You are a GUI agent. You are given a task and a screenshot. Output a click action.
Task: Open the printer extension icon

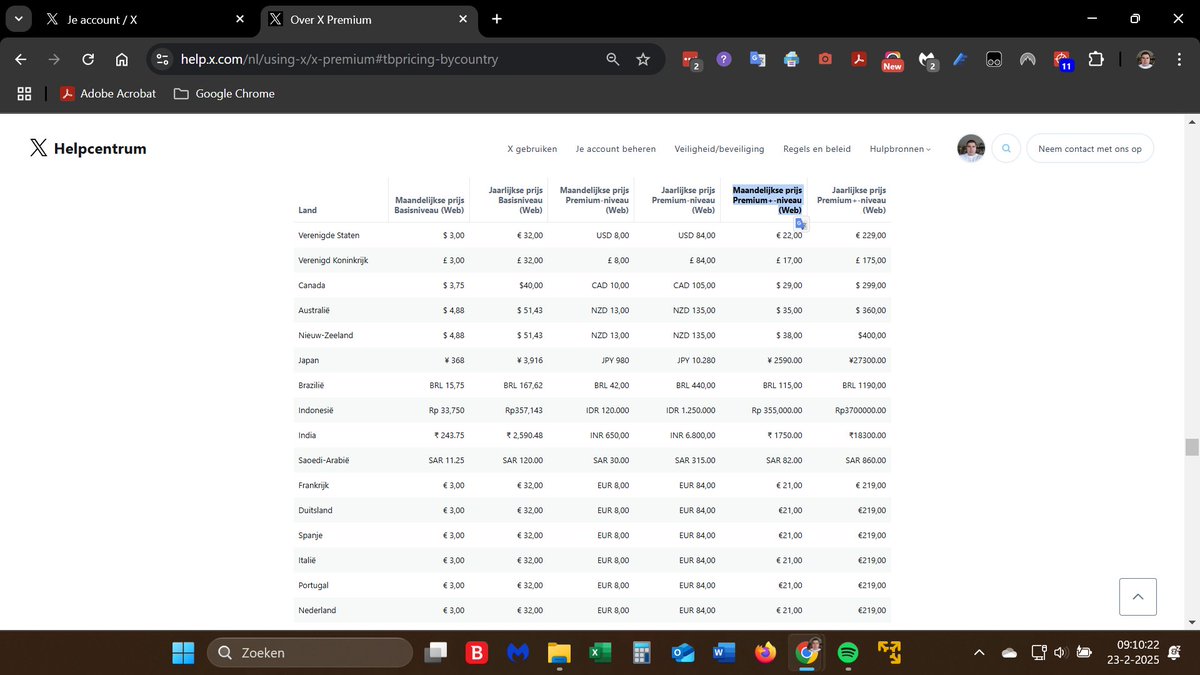[x=791, y=59]
